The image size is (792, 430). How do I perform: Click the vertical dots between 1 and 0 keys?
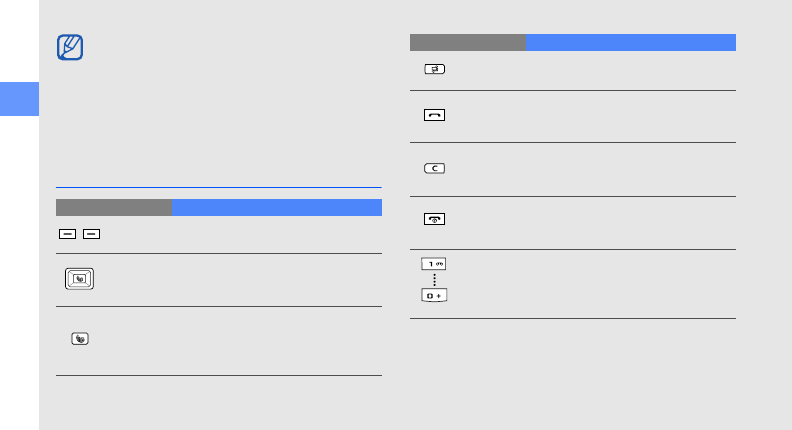[x=434, y=281]
